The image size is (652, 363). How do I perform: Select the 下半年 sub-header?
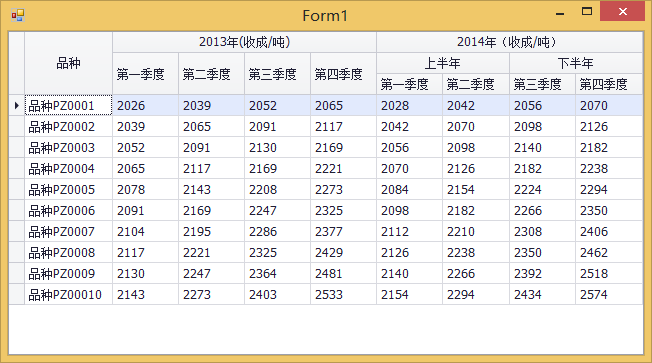point(576,63)
